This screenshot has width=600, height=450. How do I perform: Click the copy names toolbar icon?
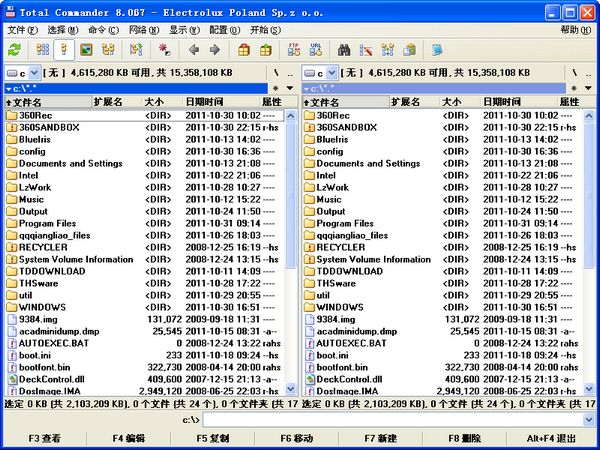[409, 50]
